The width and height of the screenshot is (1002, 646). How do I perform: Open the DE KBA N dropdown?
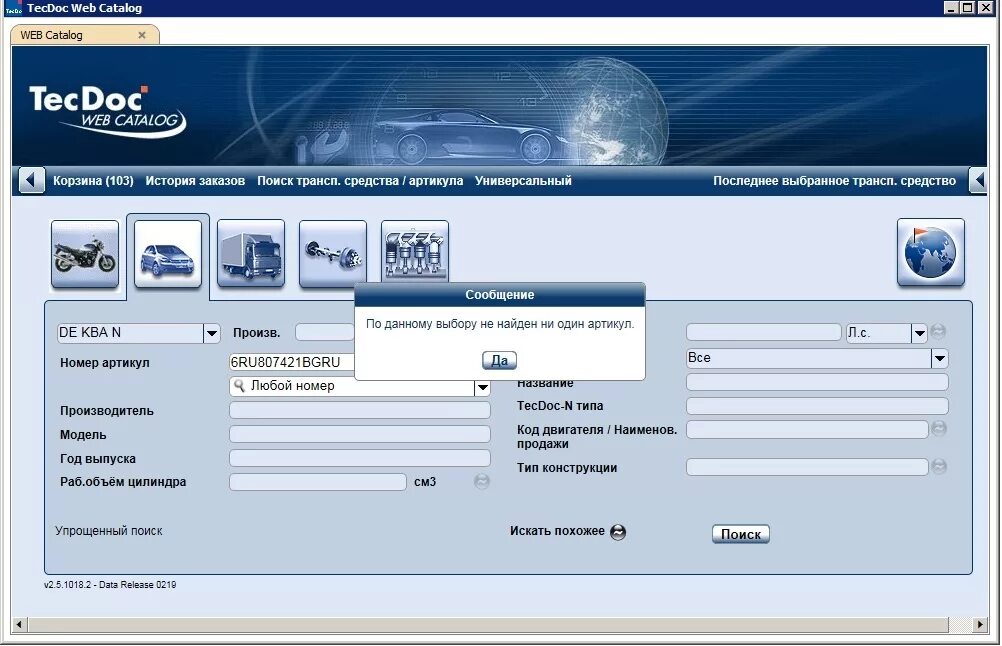212,333
